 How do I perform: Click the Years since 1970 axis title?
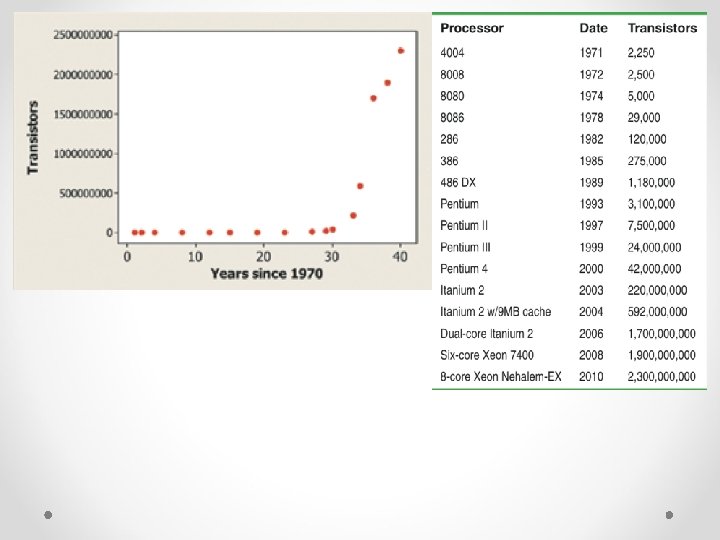click(266, 274)
